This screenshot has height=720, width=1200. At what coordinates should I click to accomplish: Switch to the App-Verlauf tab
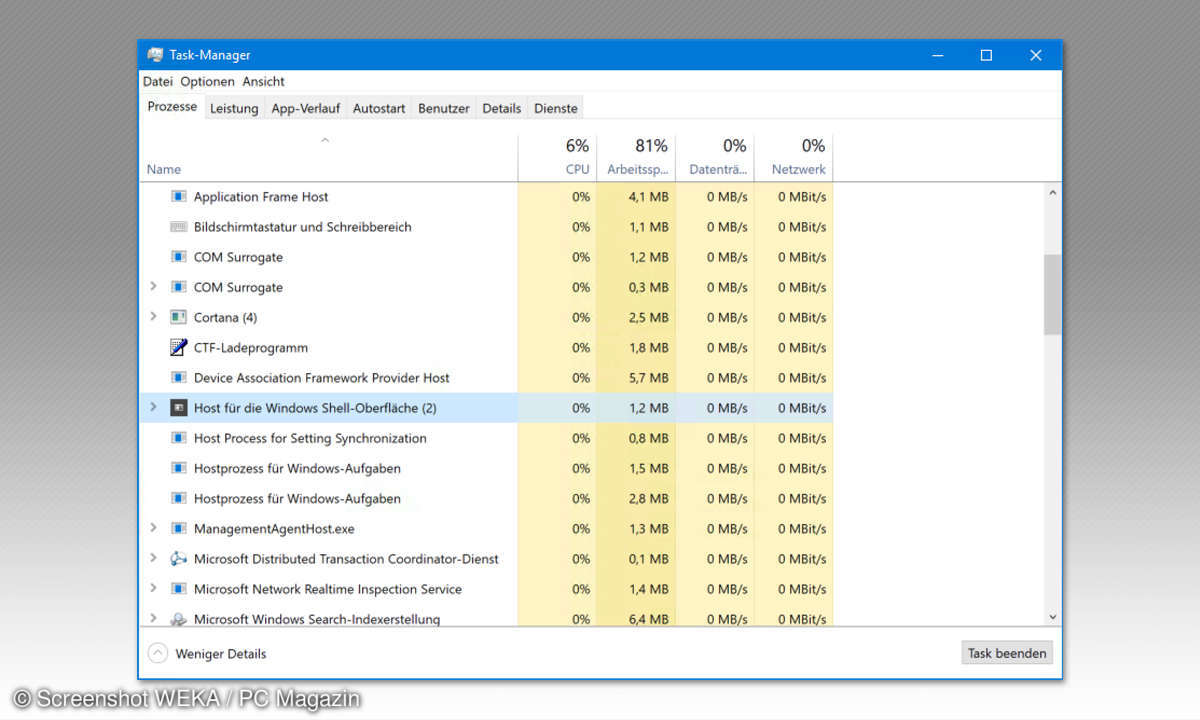pyautogui.click(x=306, y=108)
